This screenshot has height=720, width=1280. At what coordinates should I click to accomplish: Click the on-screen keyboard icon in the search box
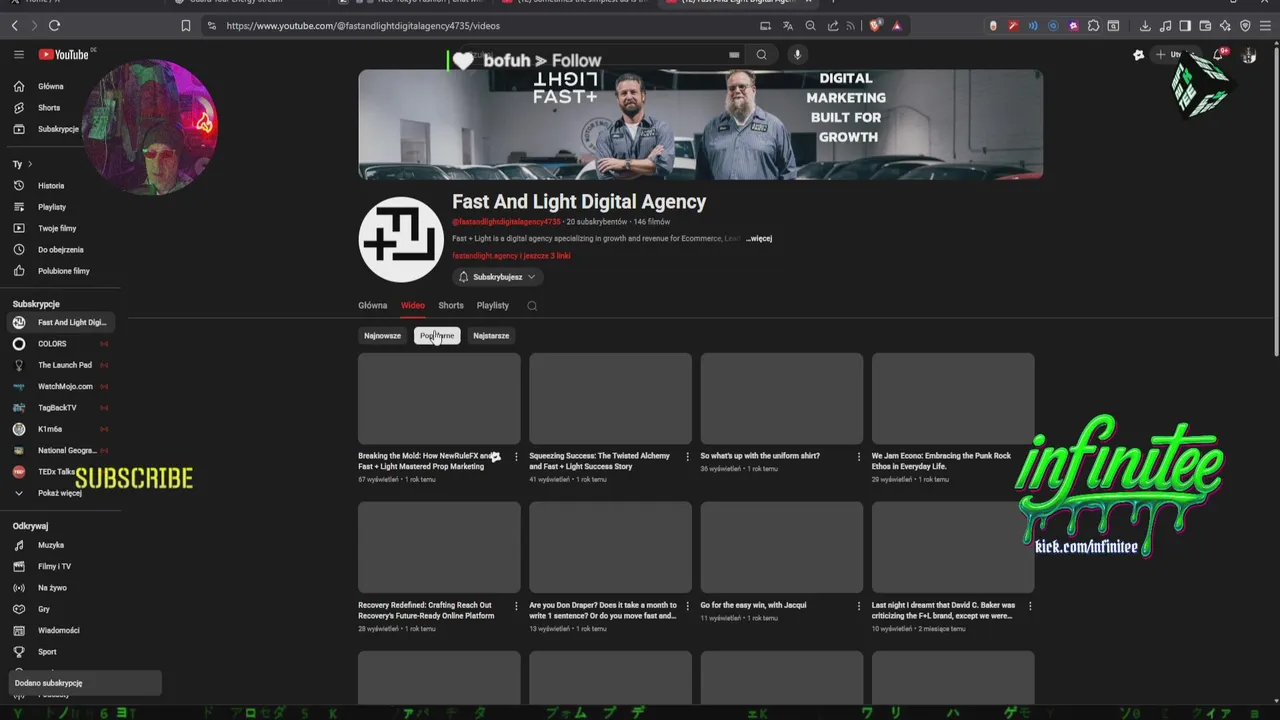pyautogui.click(x=734, y=55)
